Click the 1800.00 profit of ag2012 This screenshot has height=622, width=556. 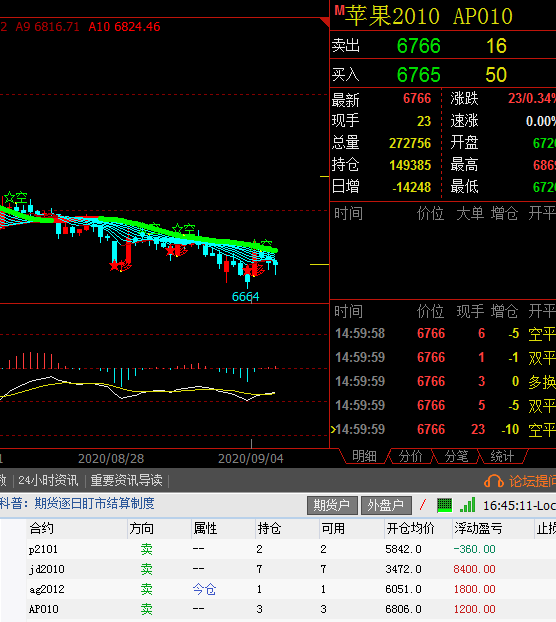click(474, 589)
